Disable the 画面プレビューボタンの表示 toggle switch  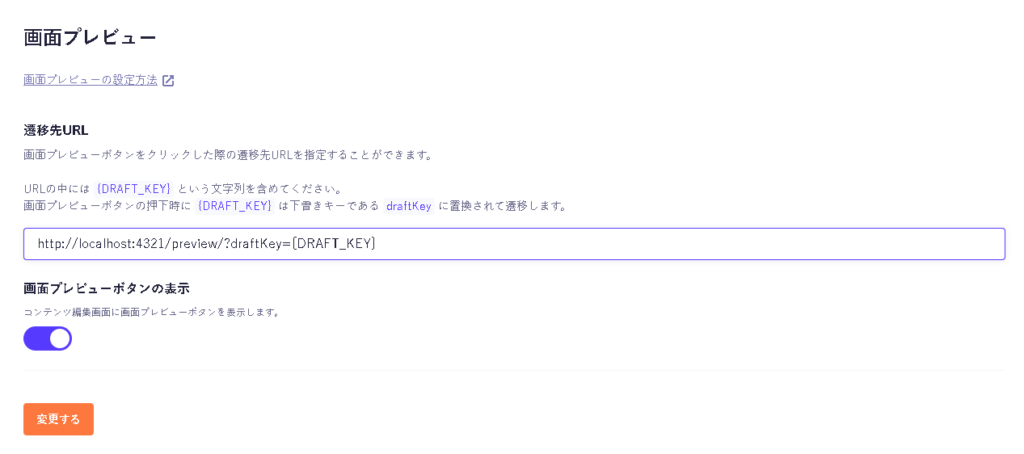(48, 338)
